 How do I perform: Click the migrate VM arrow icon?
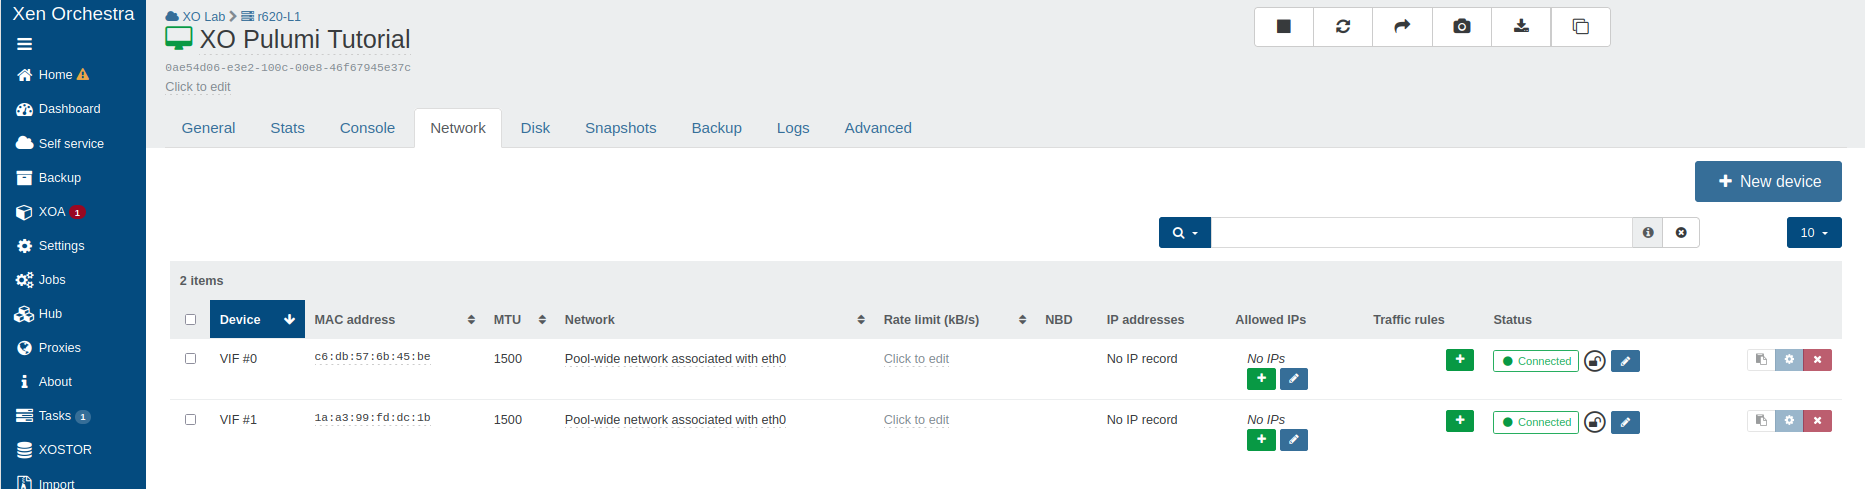[x=1402, y=27]
